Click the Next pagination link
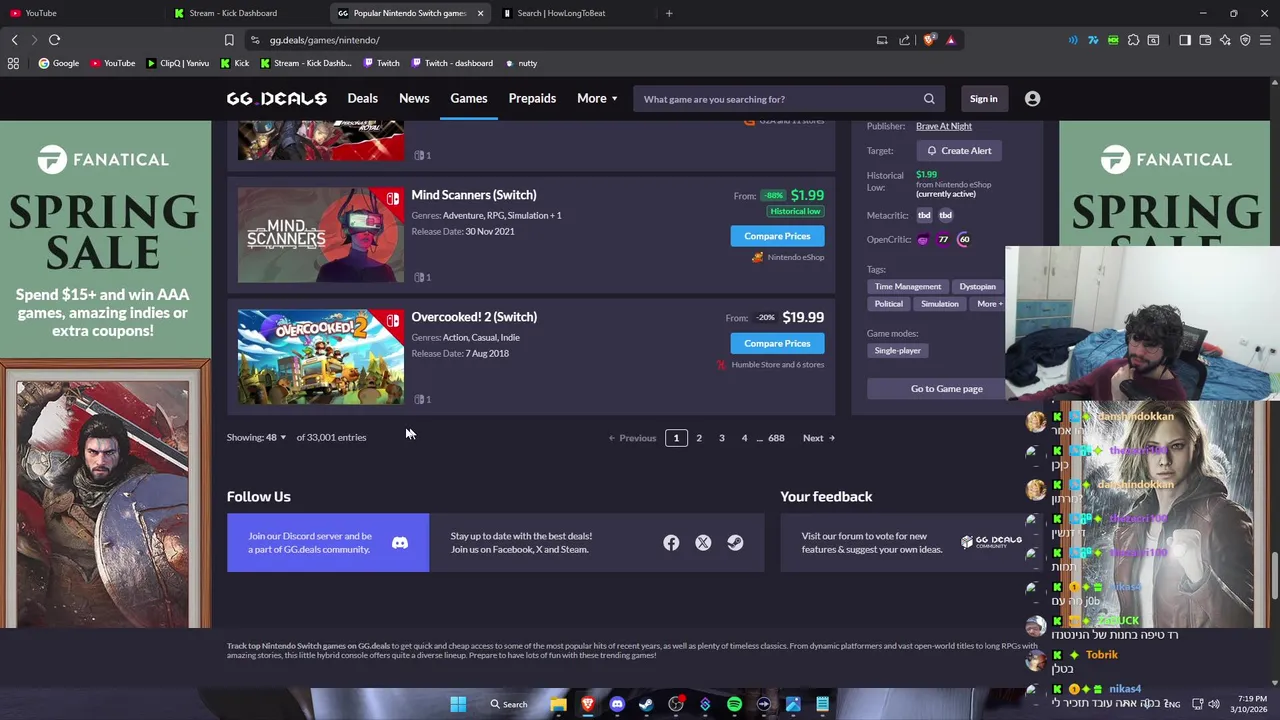1280x720 pixels. 818,438
